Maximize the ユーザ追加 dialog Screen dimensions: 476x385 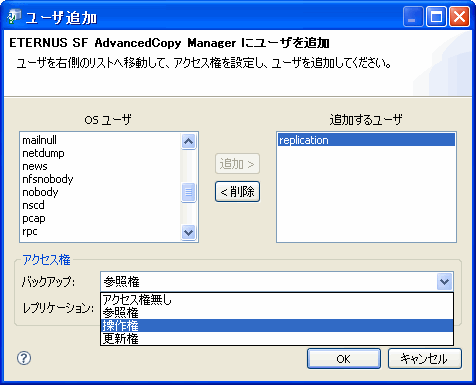(x=436, y=17)
